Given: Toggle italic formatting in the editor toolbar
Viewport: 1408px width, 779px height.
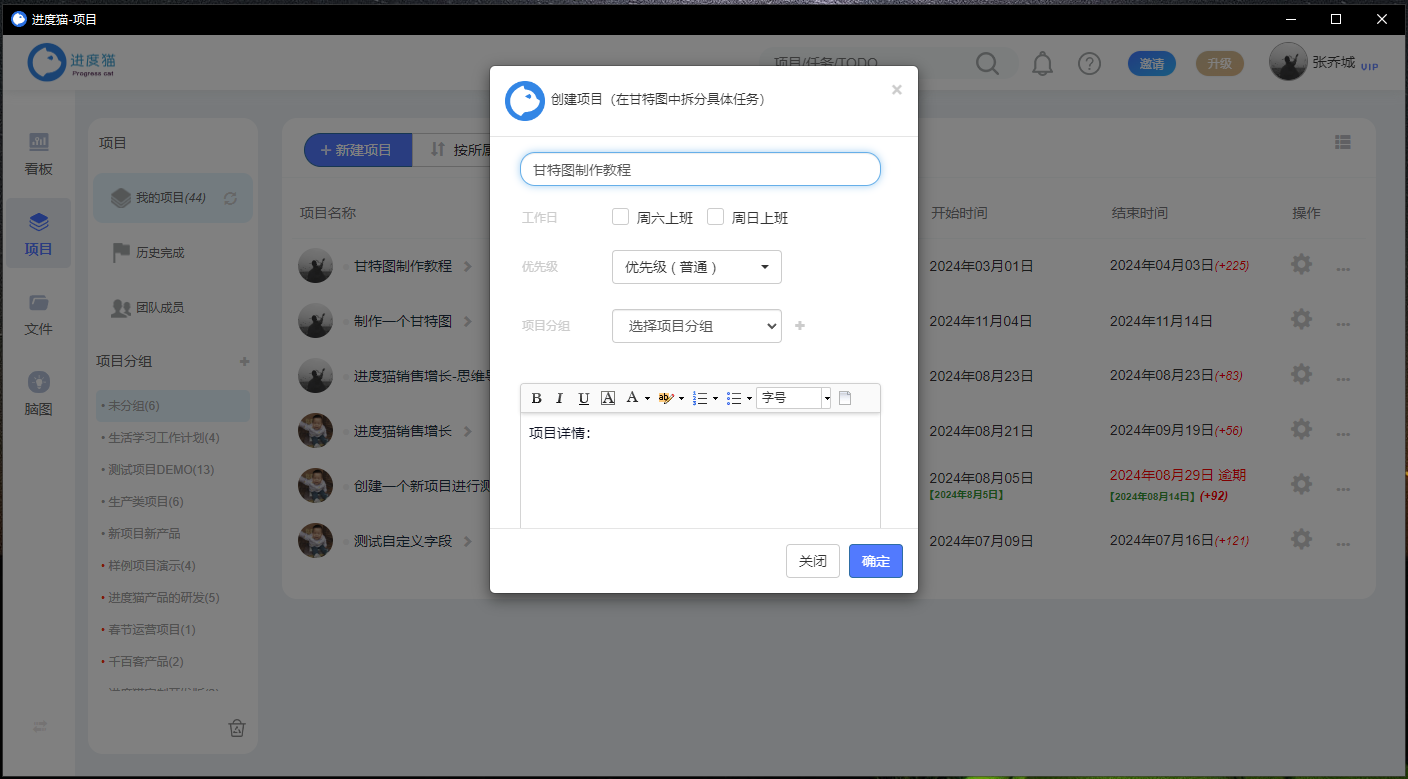Looking at the screenshot, I should [x=560, y=398].
